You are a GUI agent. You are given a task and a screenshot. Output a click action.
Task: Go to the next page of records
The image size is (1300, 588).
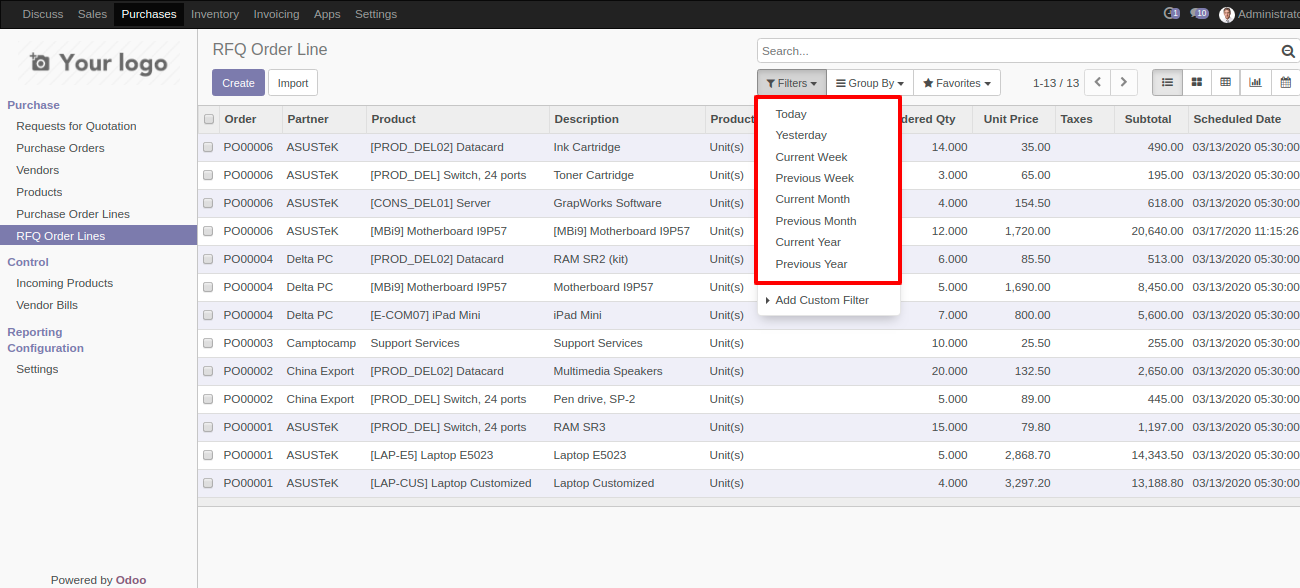(1125, 83)
